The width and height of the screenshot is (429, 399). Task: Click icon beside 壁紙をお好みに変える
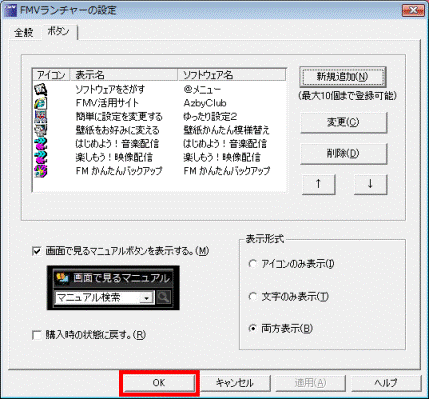click(41, 130)
